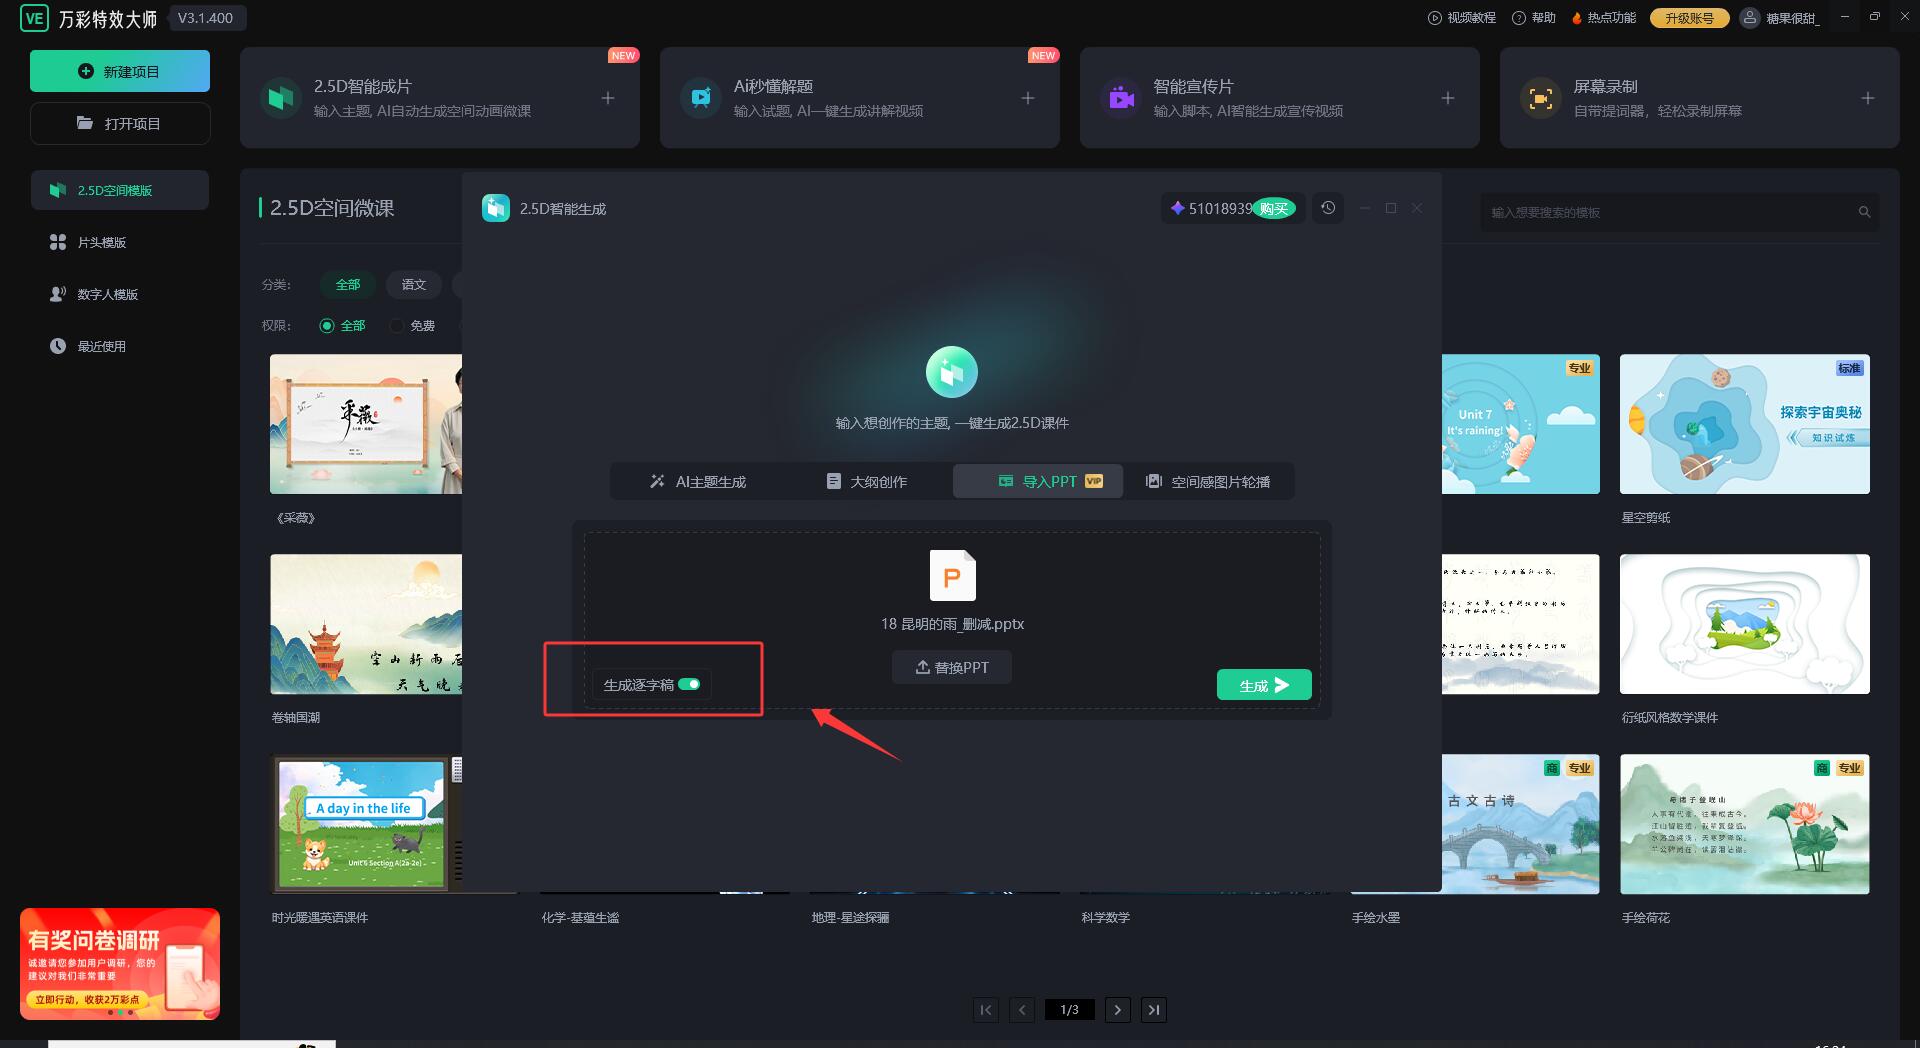Open the 星空剪纸 template thumbnail
Image resolution: width=1920 pixels, height=1048 pixels.
pyautogui.click(x=1744, y=424)
